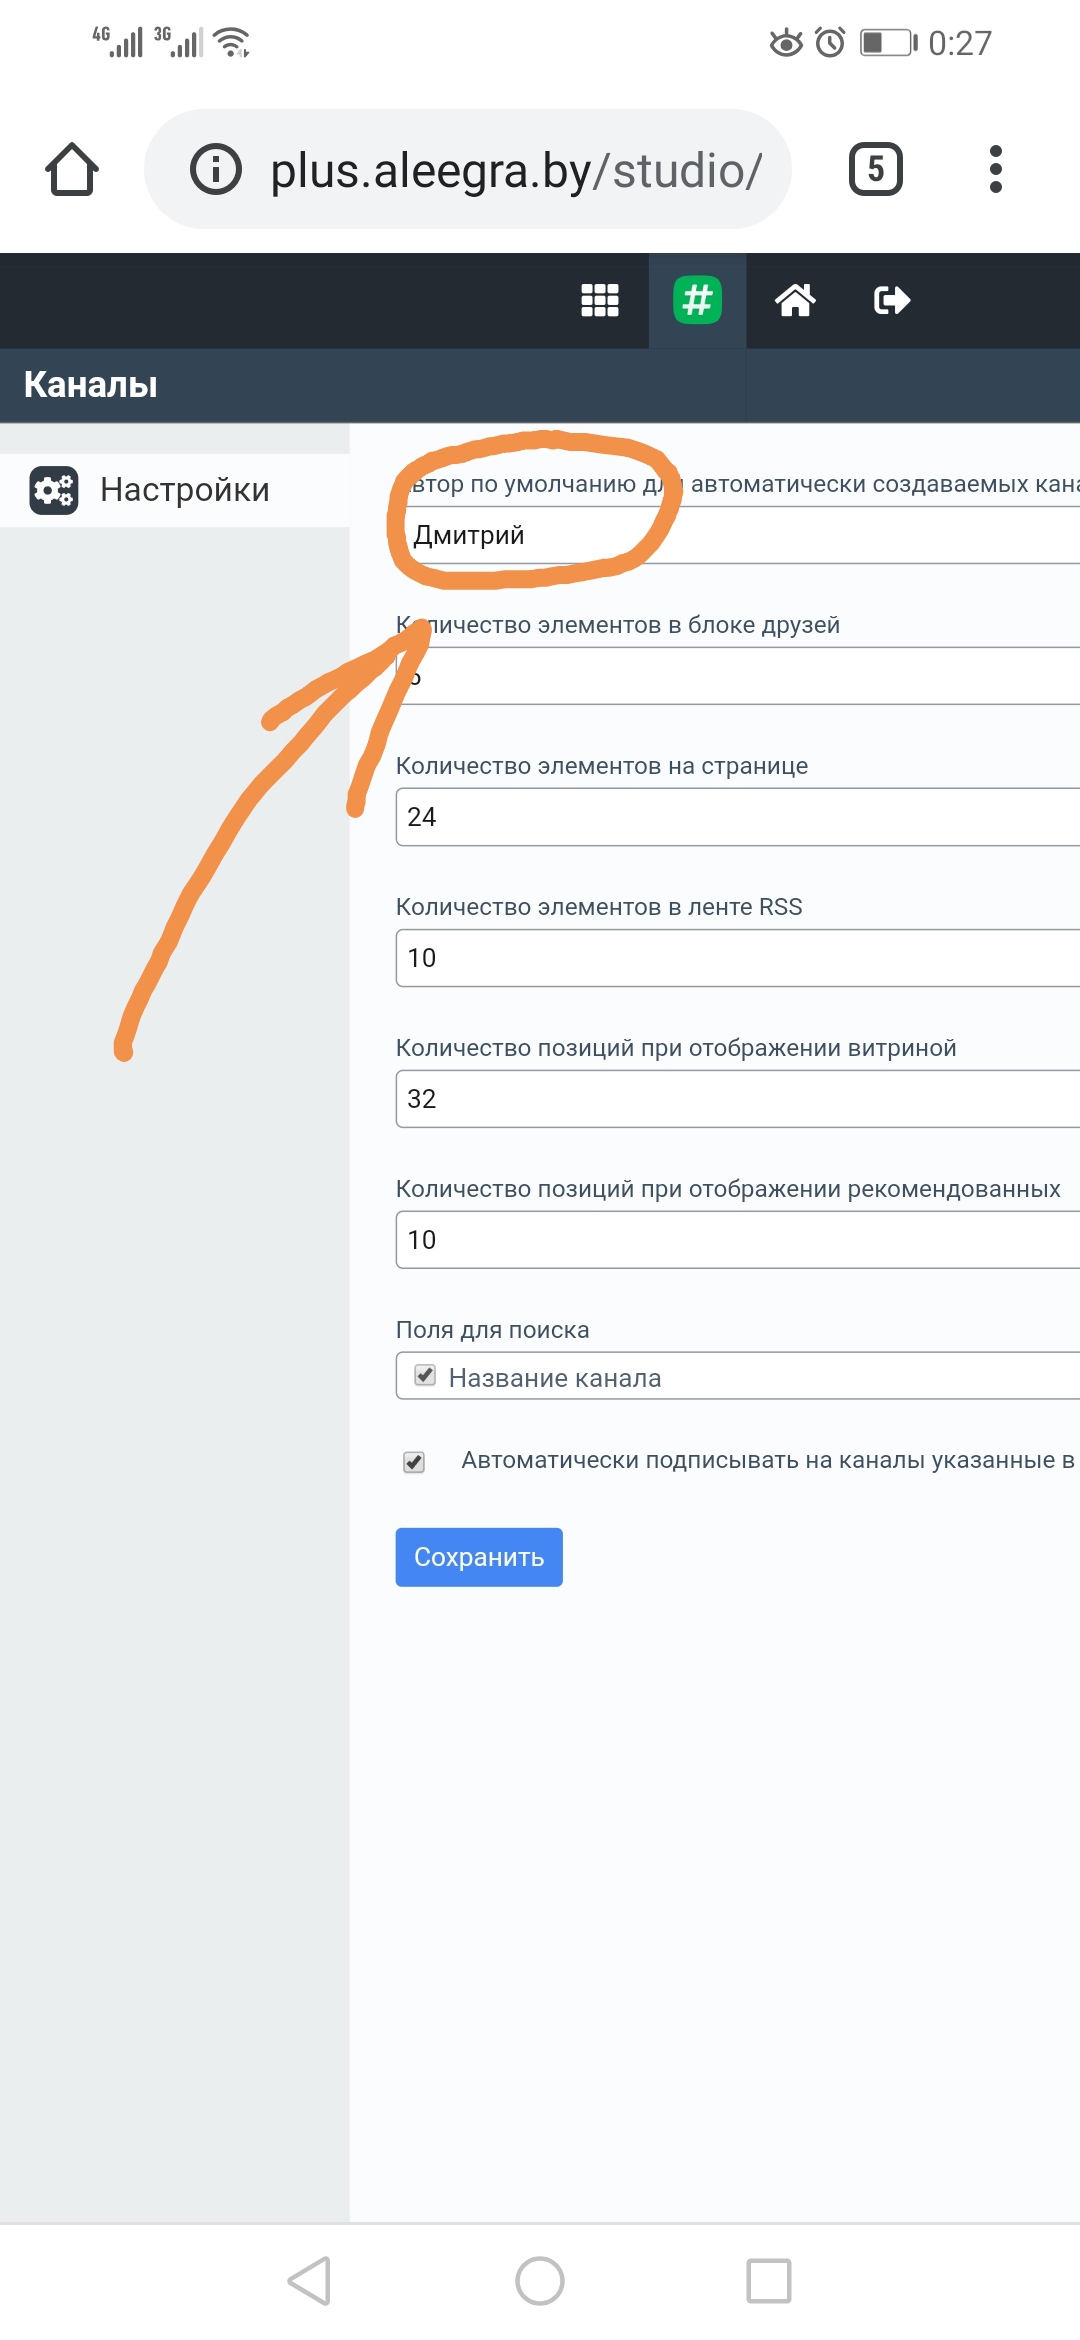Uncheck automatic channel subscription checkbox
The width and height of the screenshot is (1080, 2340).
[x=414, y=1462]
